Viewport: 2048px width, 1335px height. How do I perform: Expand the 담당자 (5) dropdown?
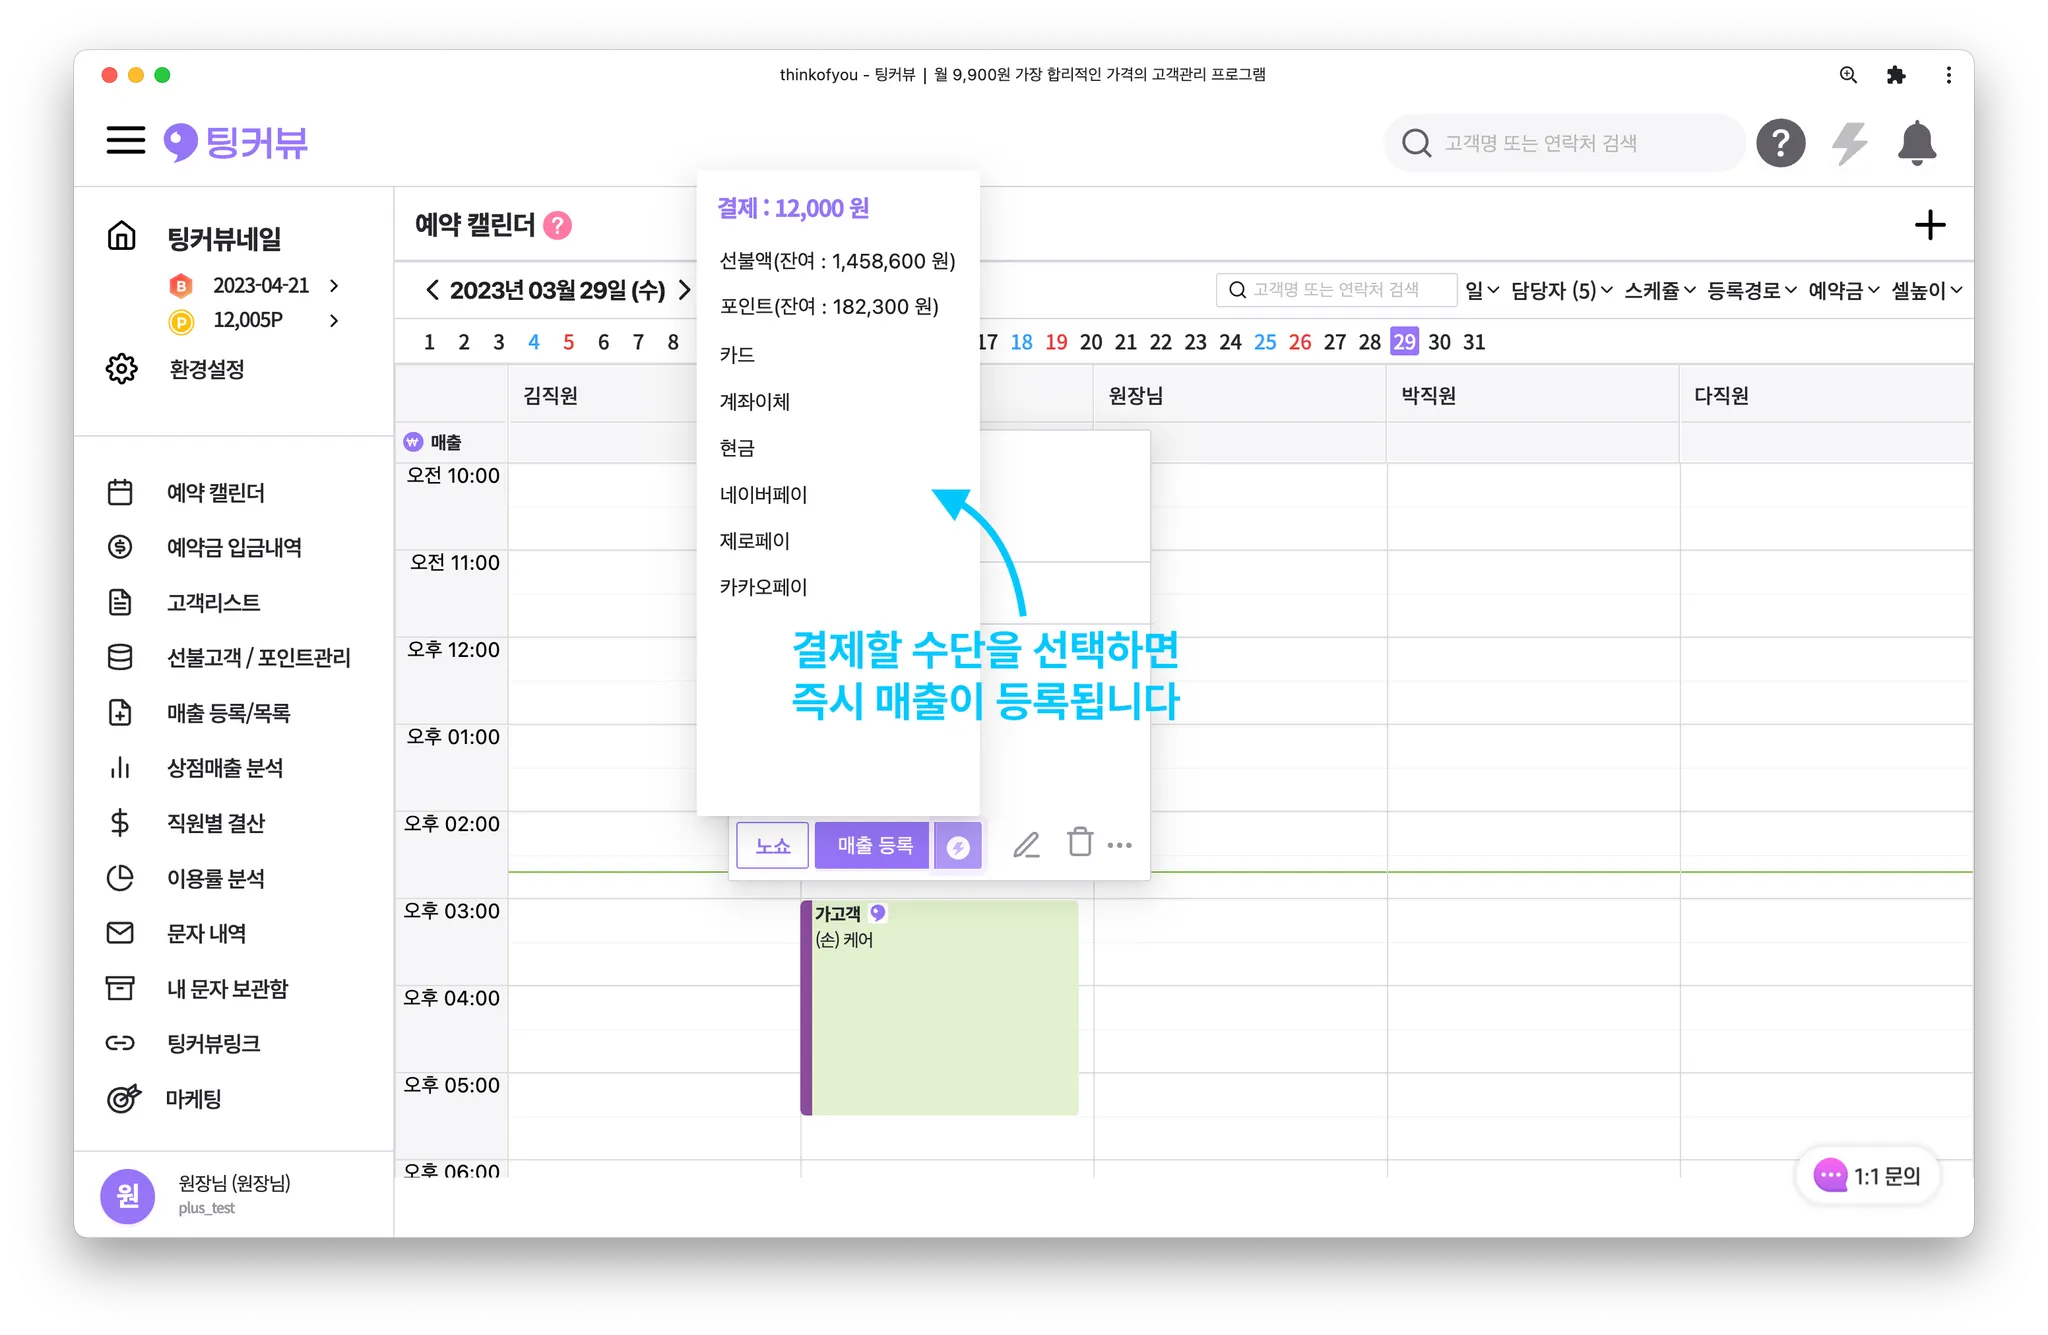1560,290
